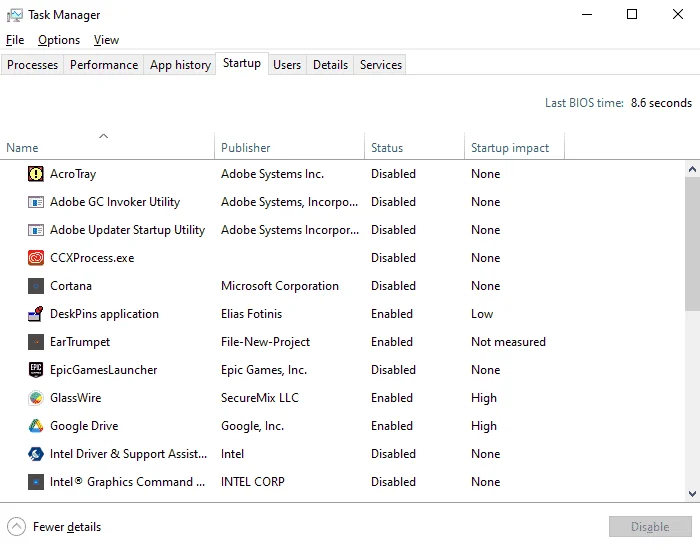Click GlassWire's High startup impact
700x550 pixels.
[484, 398]
